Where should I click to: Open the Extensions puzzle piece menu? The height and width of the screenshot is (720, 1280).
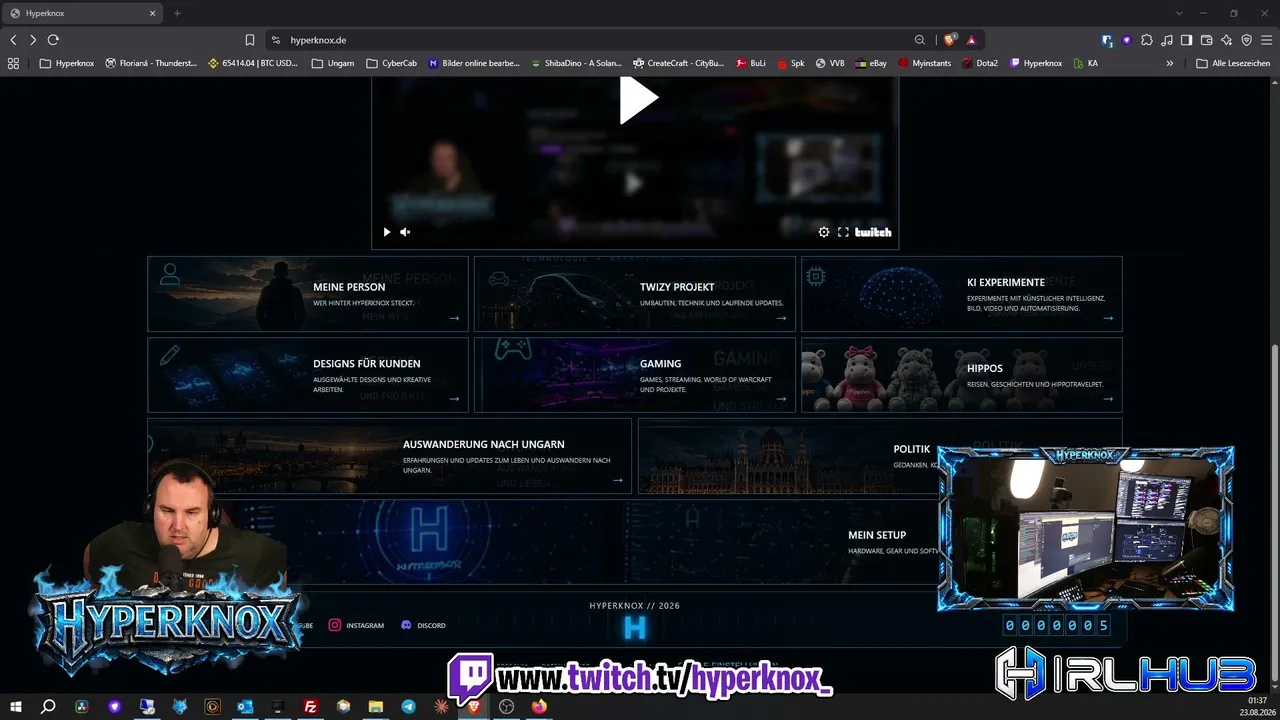1147,40
